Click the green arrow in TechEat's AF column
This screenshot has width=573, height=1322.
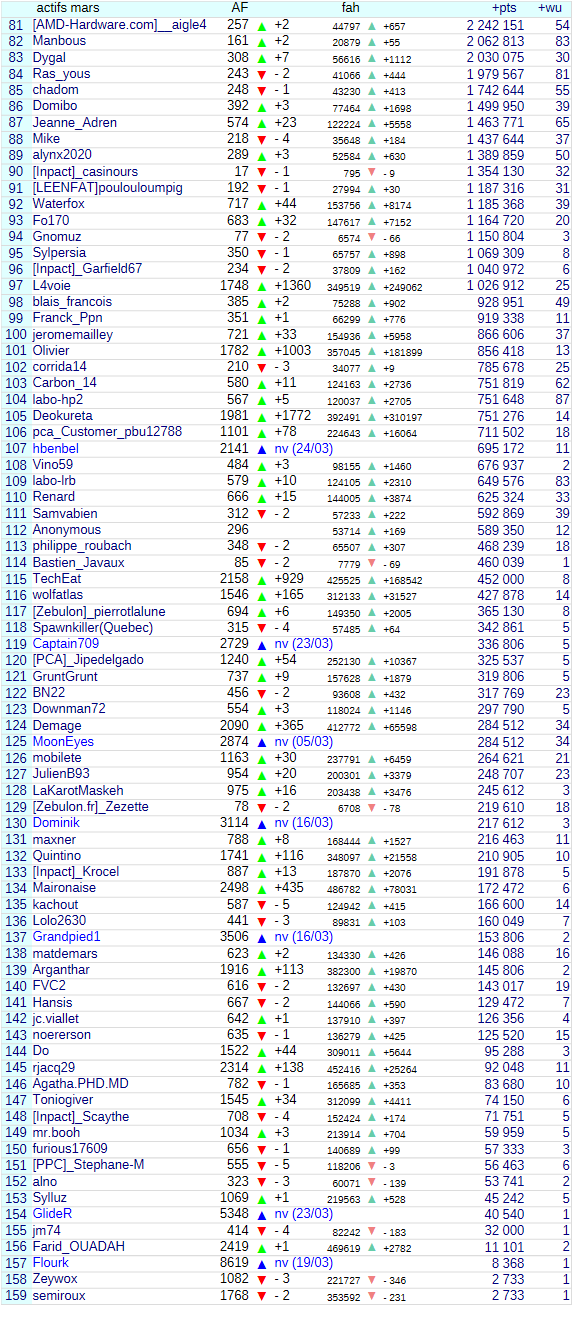pos(262,580)
